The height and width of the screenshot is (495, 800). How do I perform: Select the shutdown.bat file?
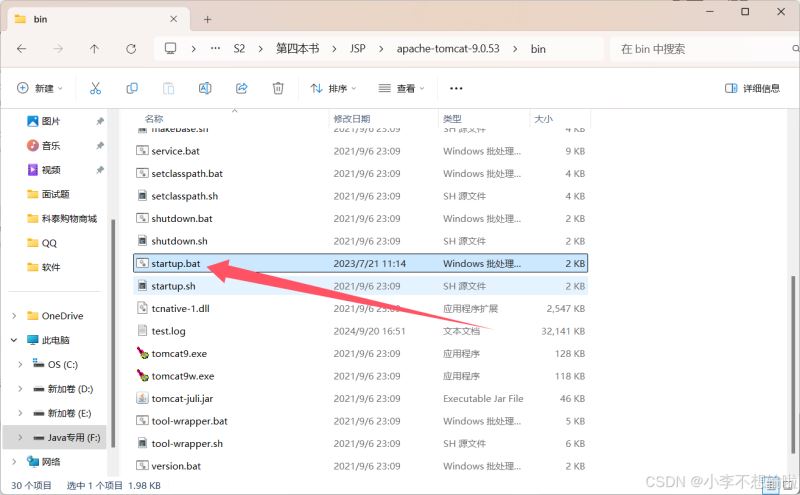pyautogui.click(x=360, y=218)
